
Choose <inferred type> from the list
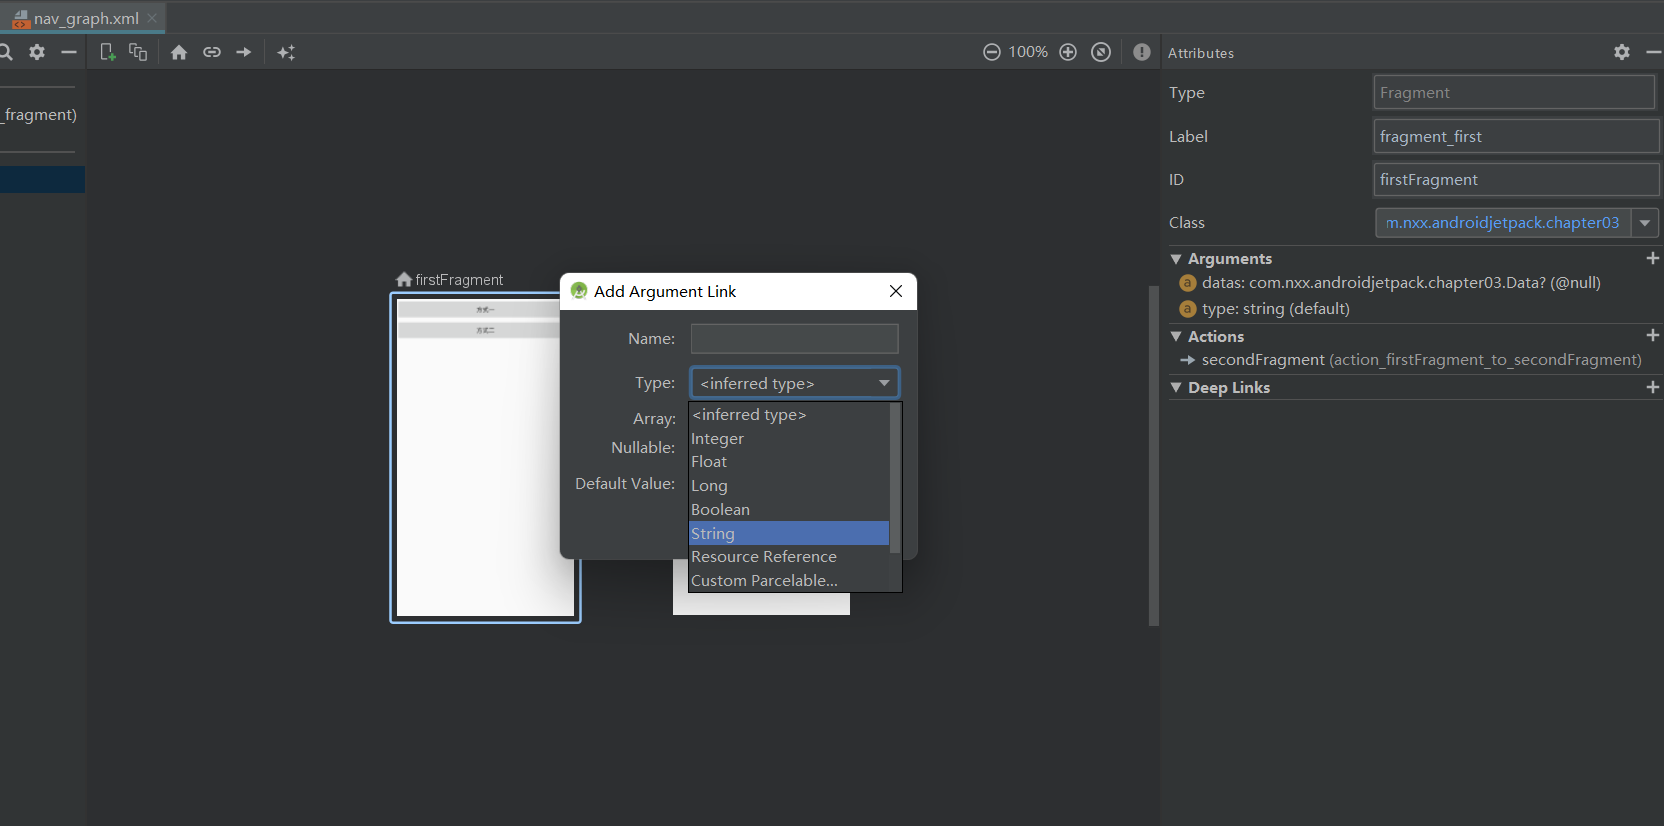(789, 414)
